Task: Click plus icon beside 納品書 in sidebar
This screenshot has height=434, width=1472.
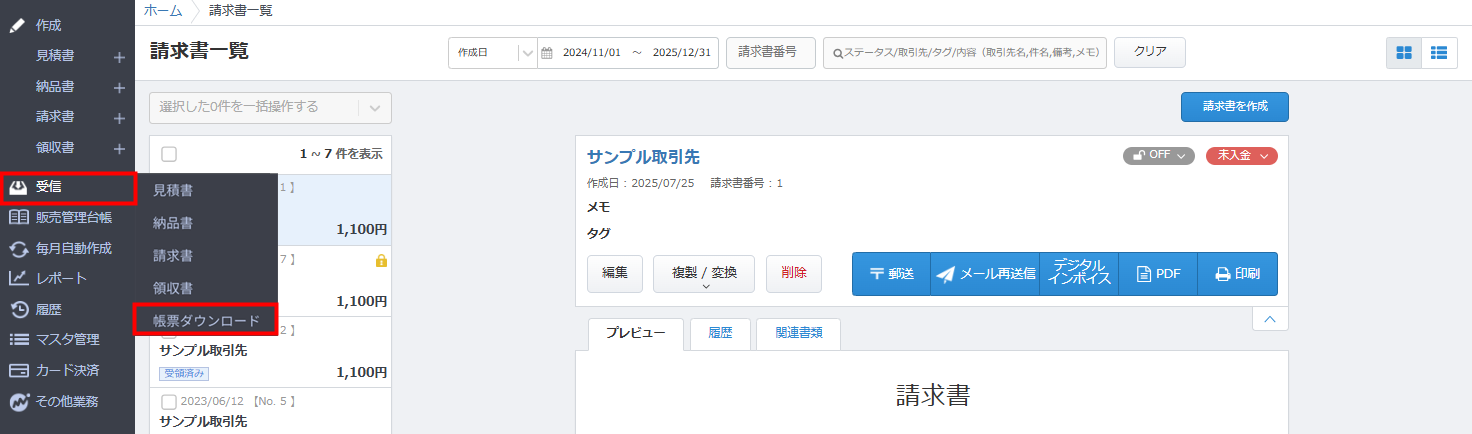Action: pos(119,88)
